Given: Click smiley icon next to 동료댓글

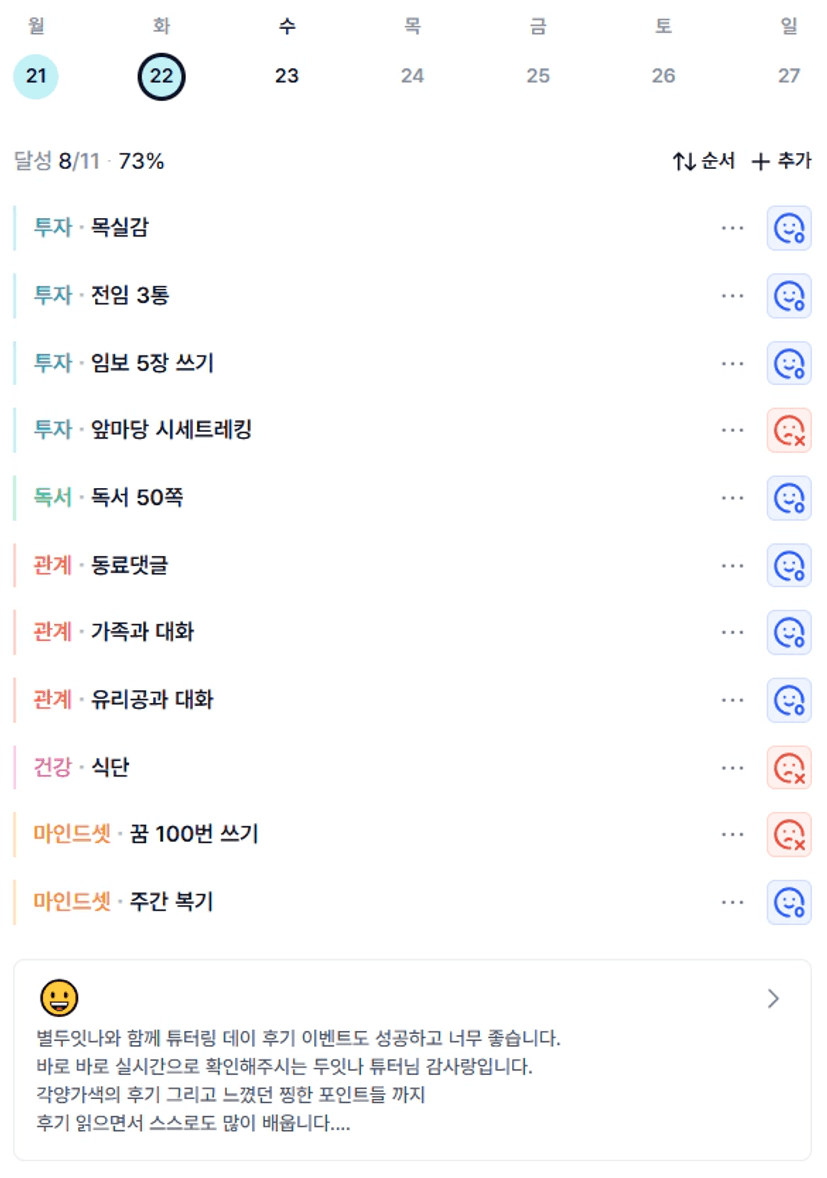Looking at the screenshot, I should [789, 566].
